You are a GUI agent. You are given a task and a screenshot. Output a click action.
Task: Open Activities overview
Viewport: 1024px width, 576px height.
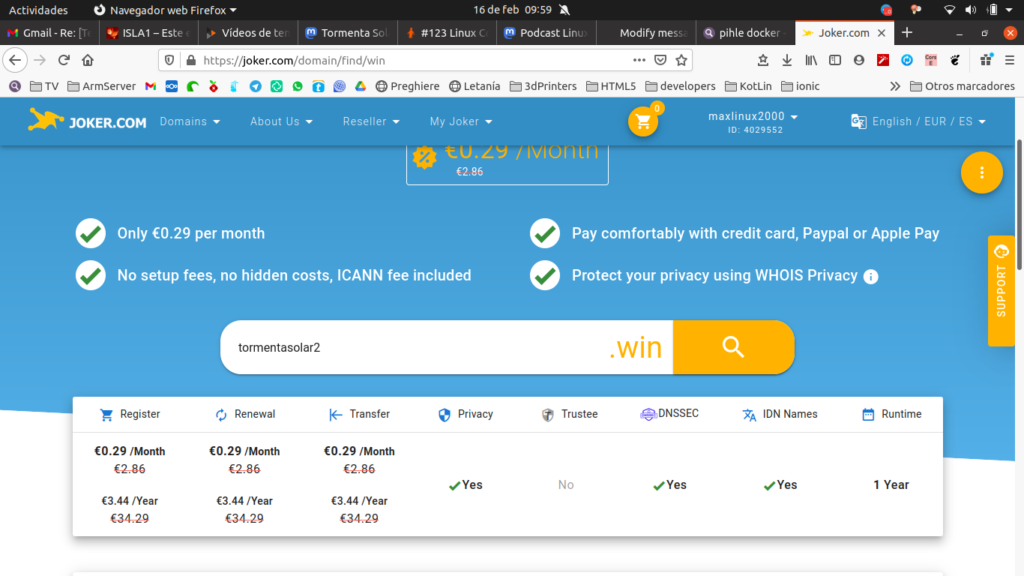[38, 10]
